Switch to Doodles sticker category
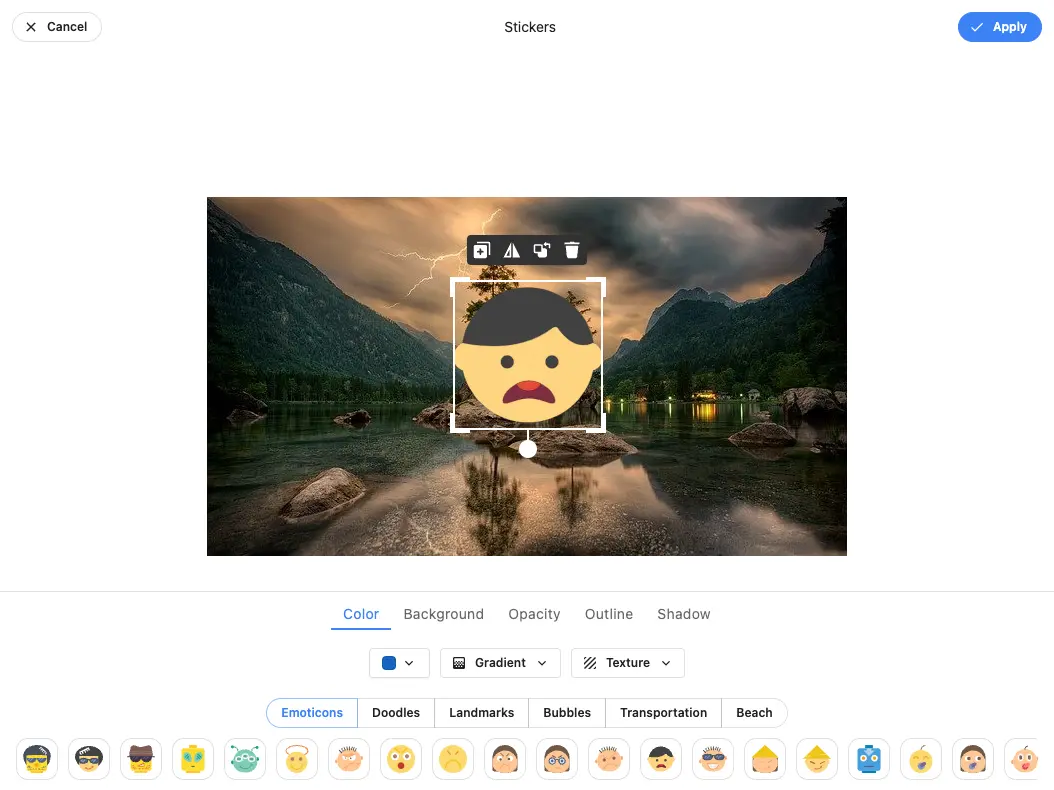The height and width of the screenshot is (790, 1054). click(396, 713)
